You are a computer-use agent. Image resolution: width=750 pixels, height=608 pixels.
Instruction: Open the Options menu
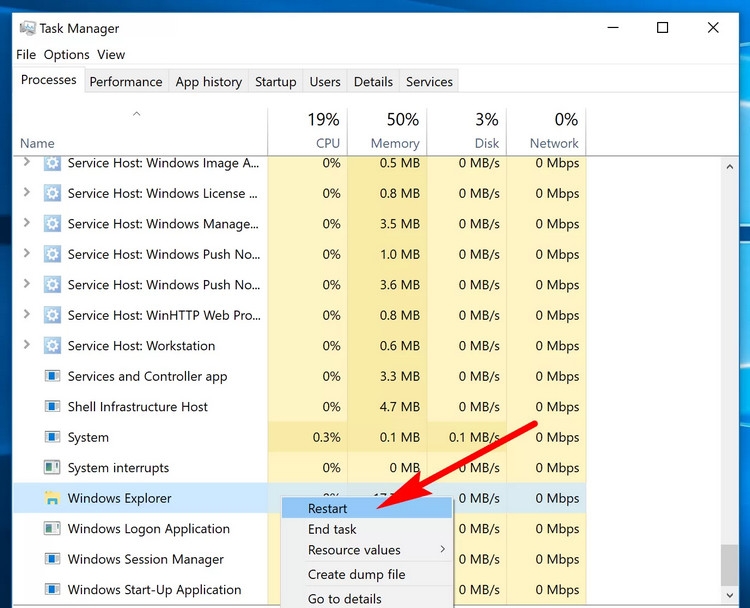tap(66, 55)
